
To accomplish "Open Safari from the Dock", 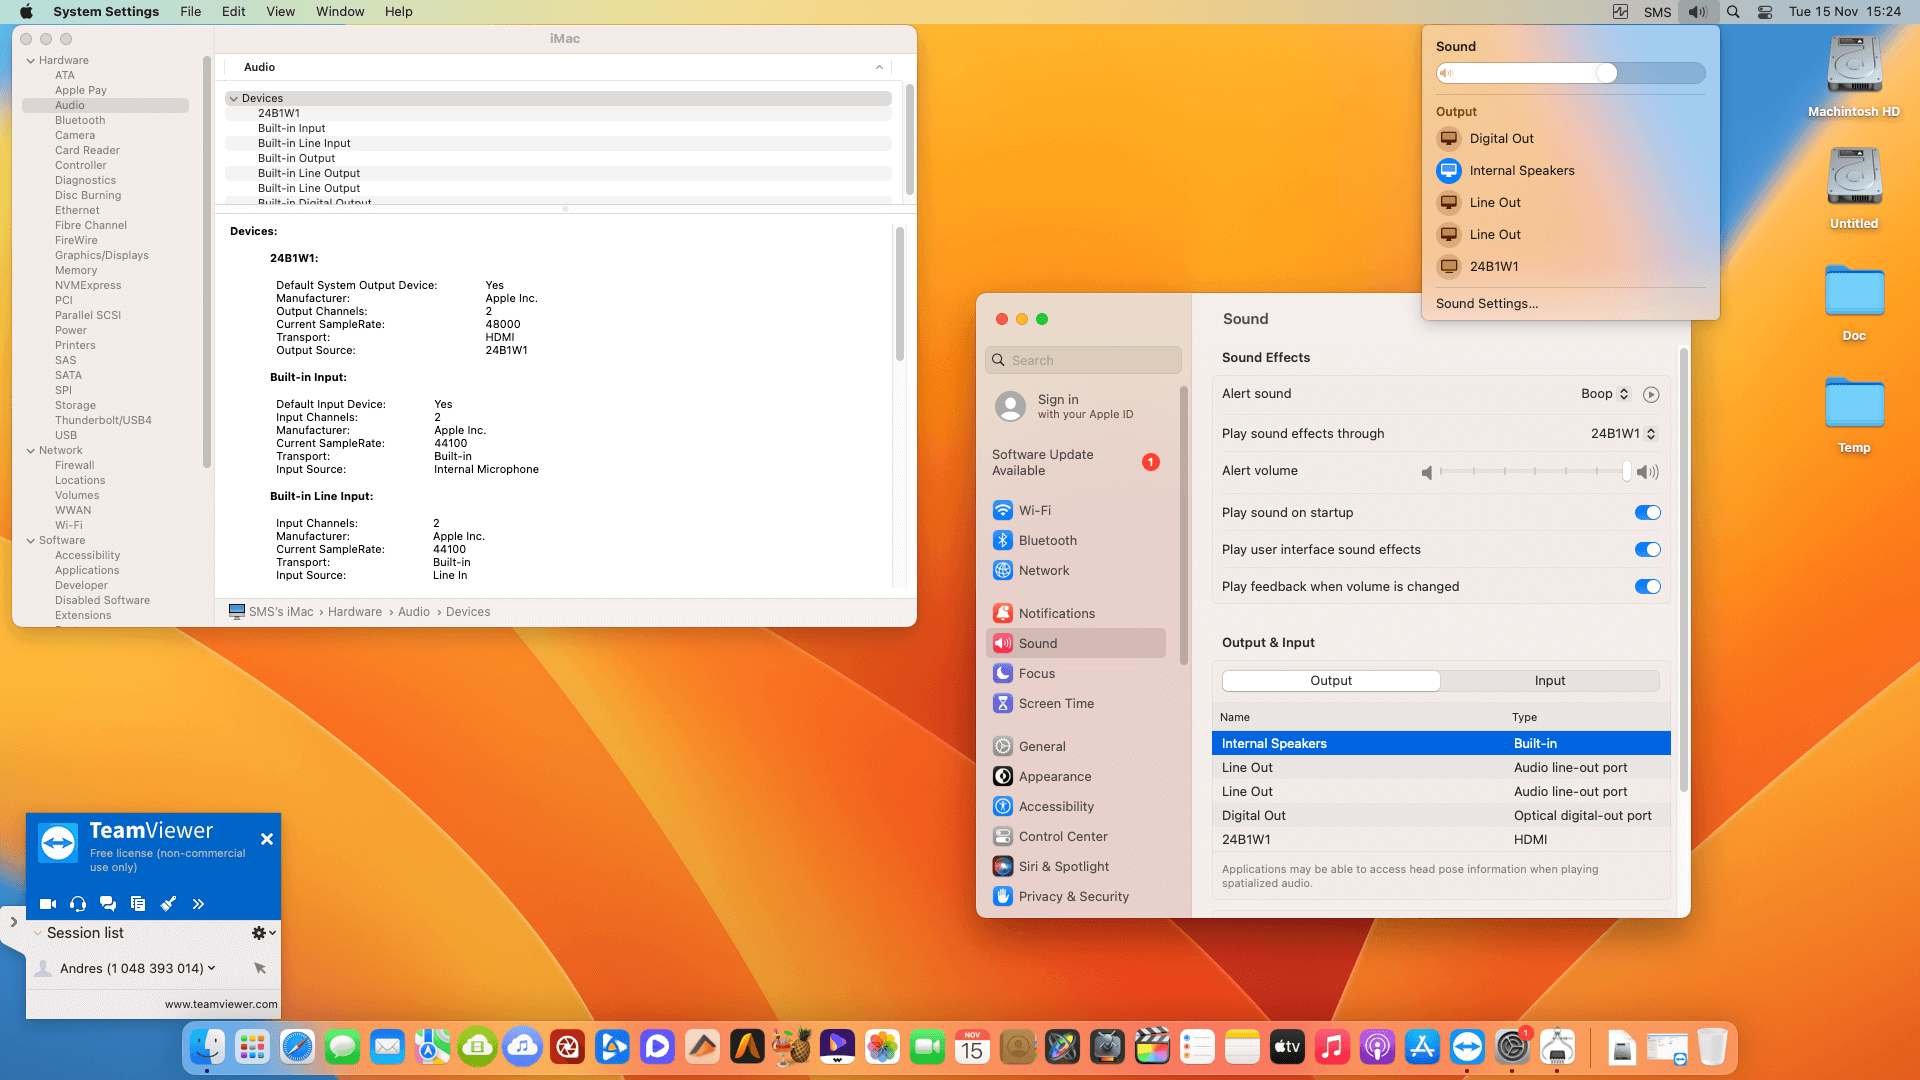I will [297, 1047].
